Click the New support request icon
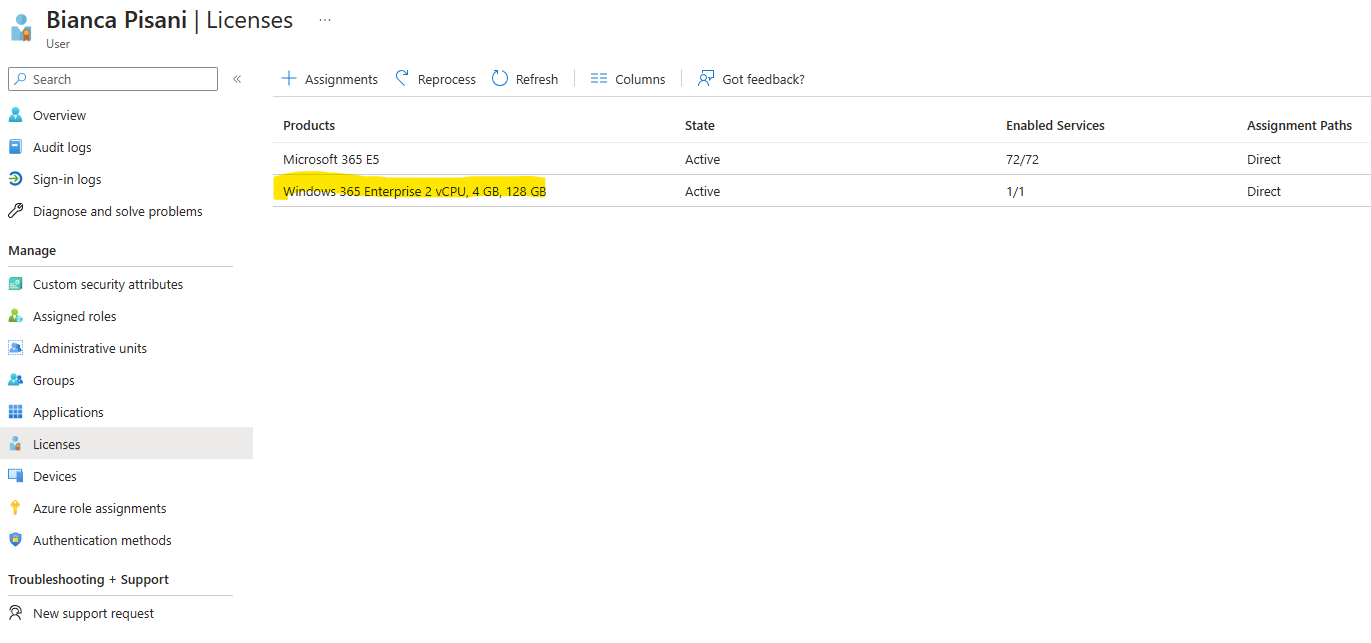1371x643 pixels. [x=15, y=613]
